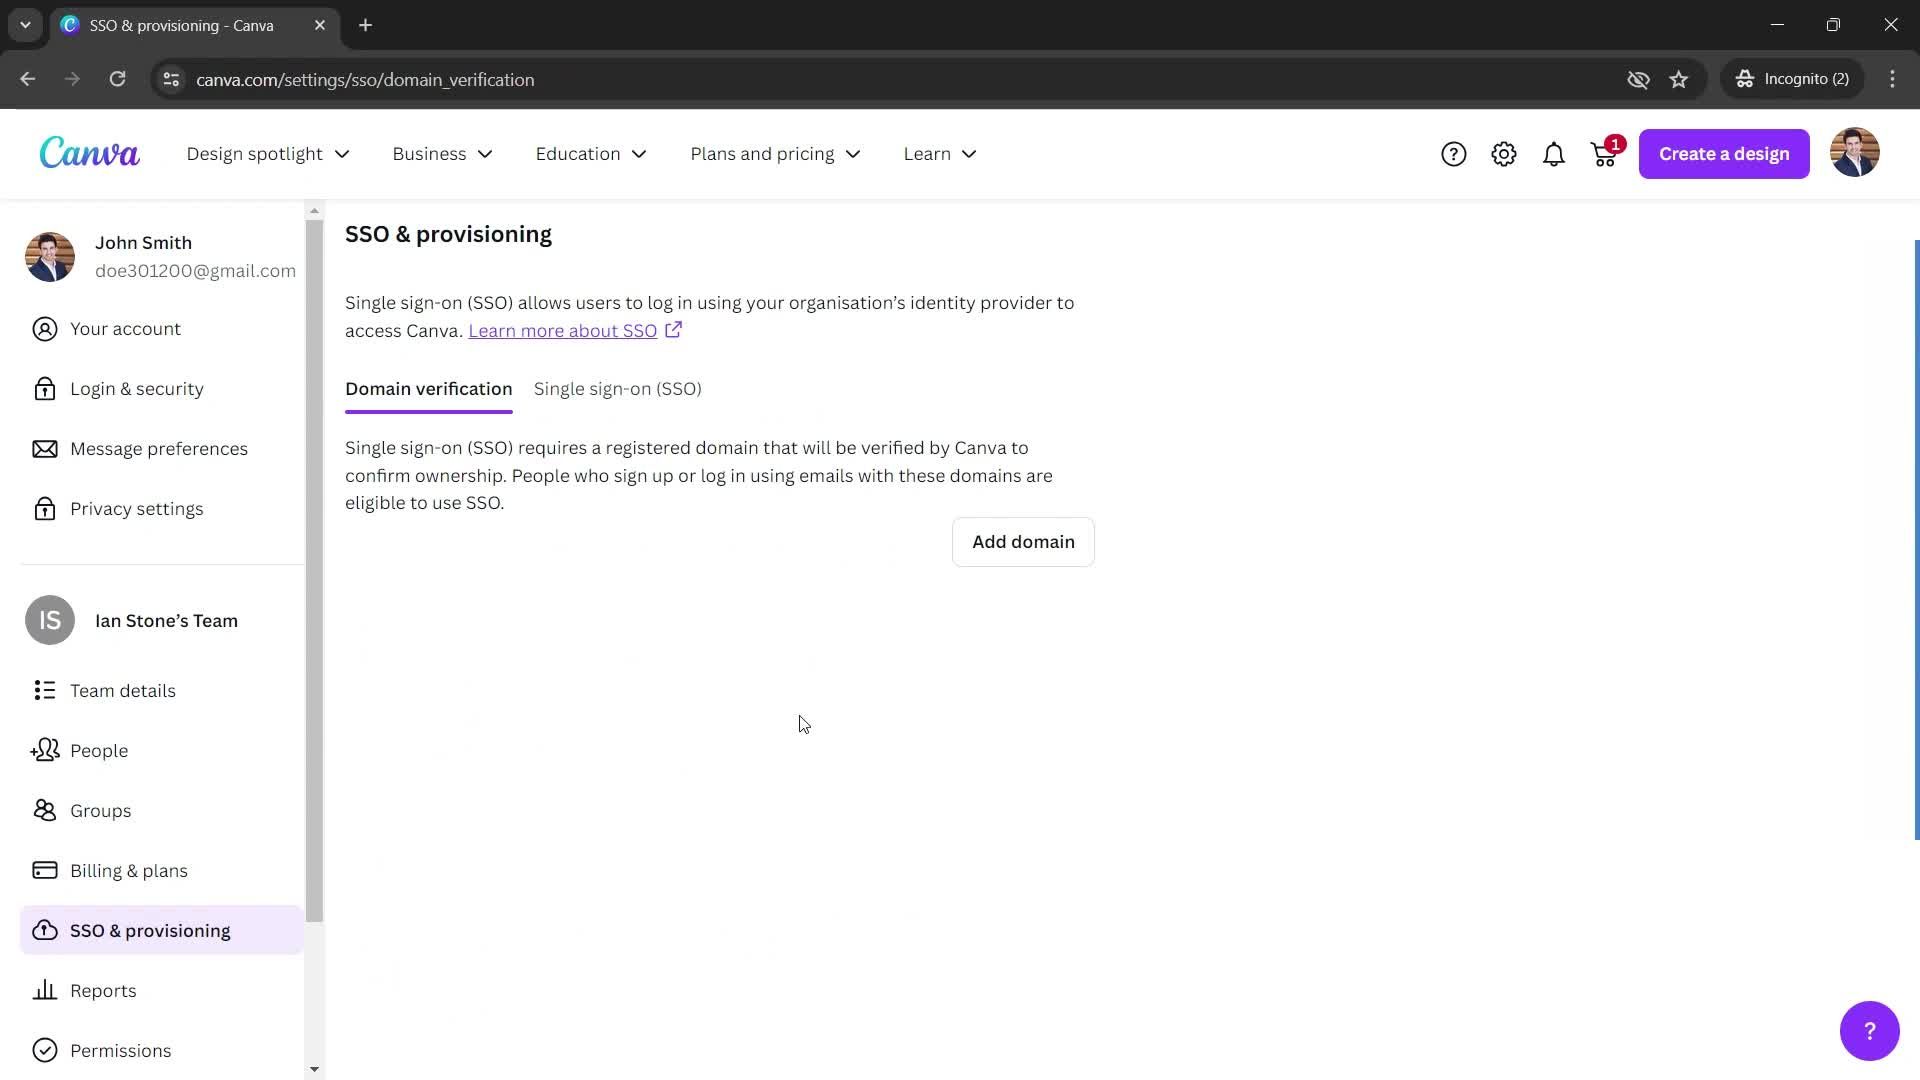This screenshot has width=1920, height=1080.
Task: Click the sidebar scrollbar down arrow
Action: (314, 1069)
